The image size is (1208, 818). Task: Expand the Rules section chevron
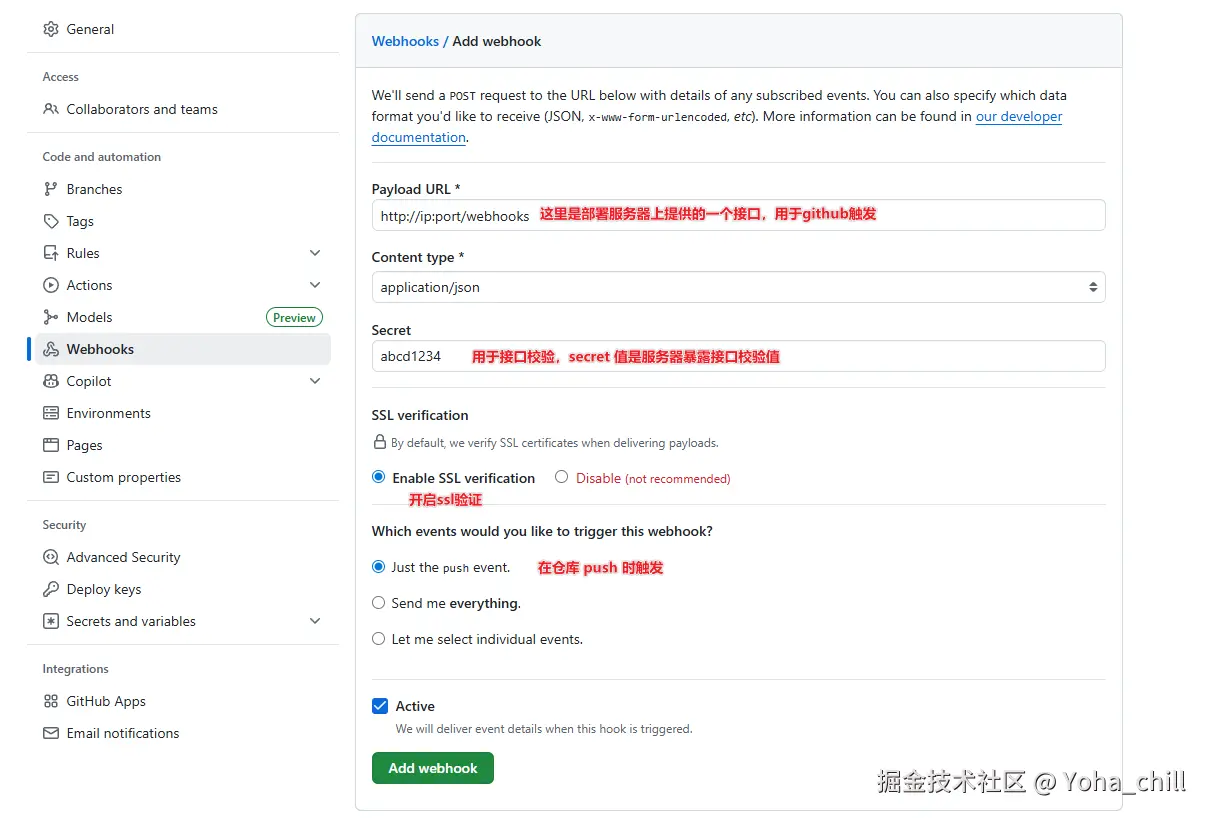point(315,253)
